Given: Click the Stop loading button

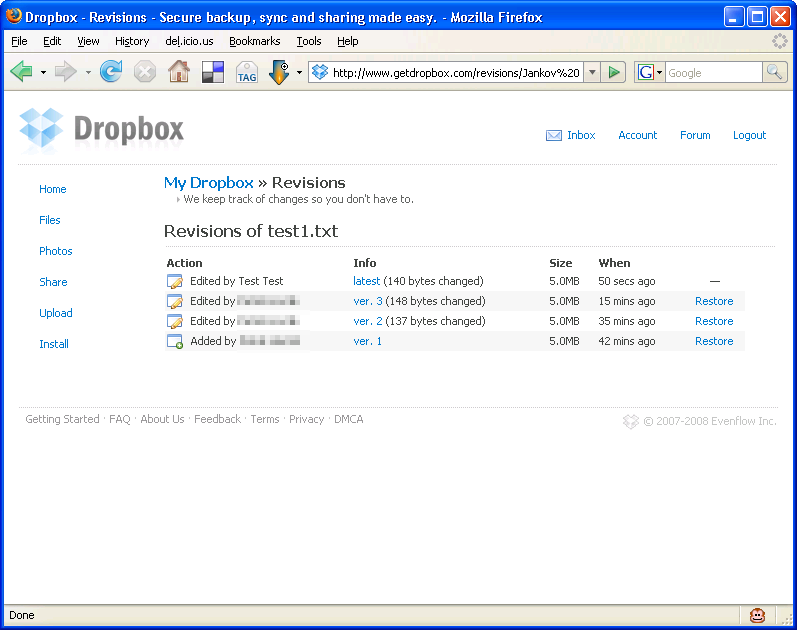Looking at the screenshot, I should 145,72.
